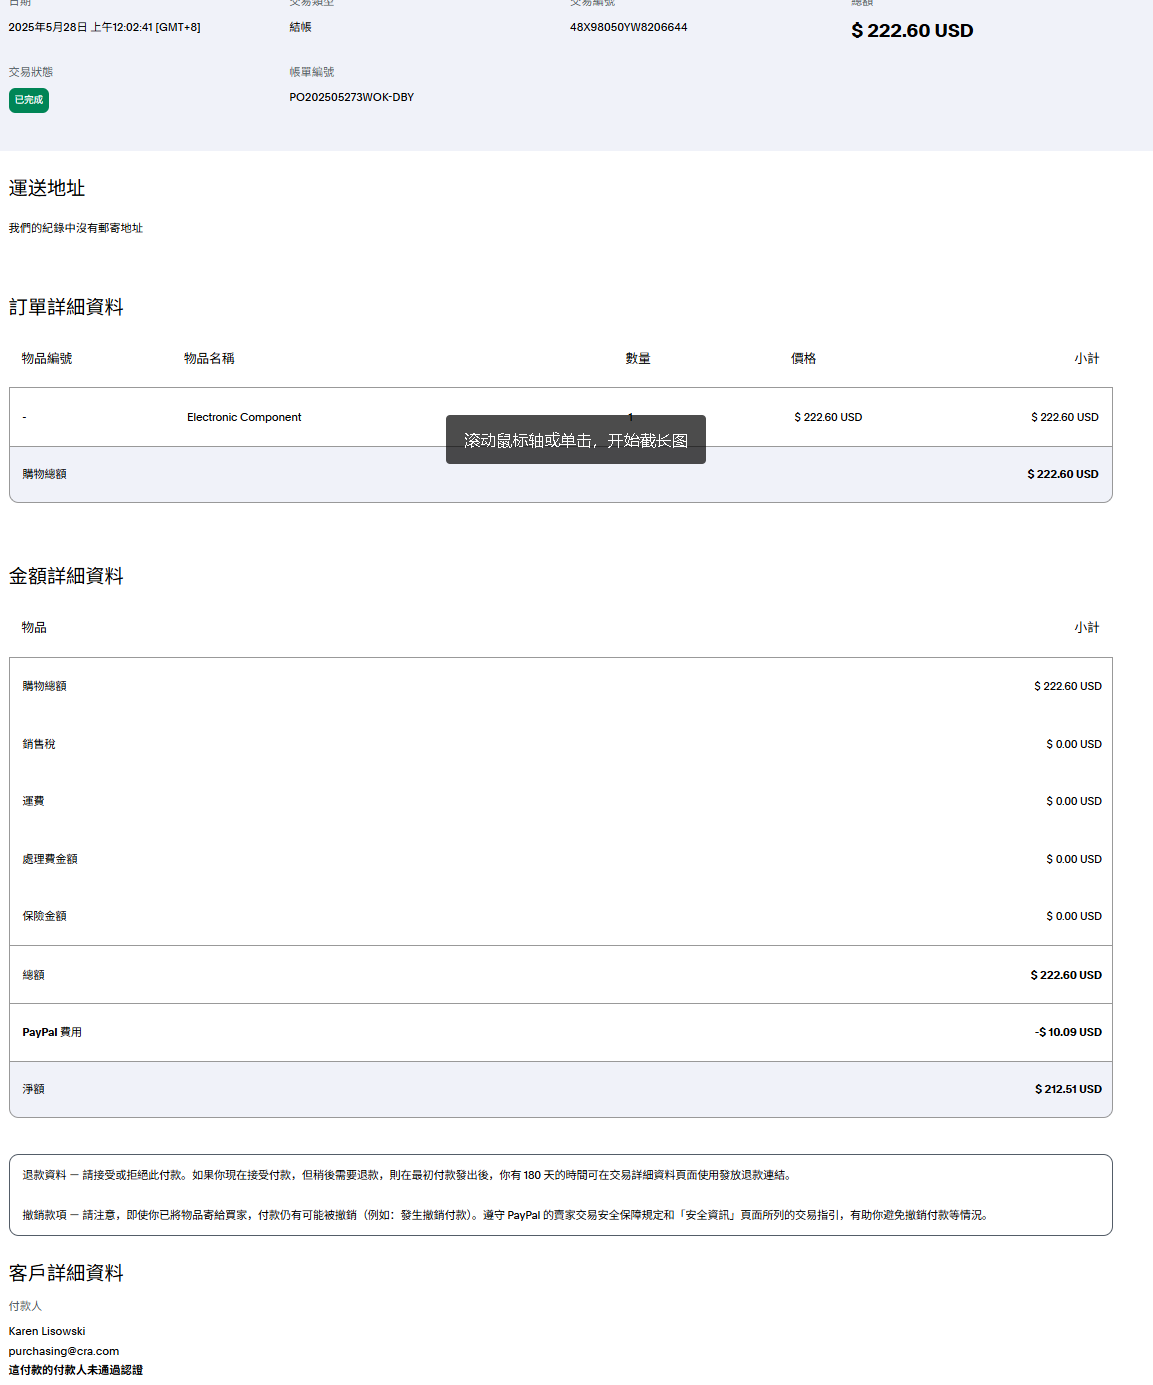Click the 運費 row label

click(34, 801)
